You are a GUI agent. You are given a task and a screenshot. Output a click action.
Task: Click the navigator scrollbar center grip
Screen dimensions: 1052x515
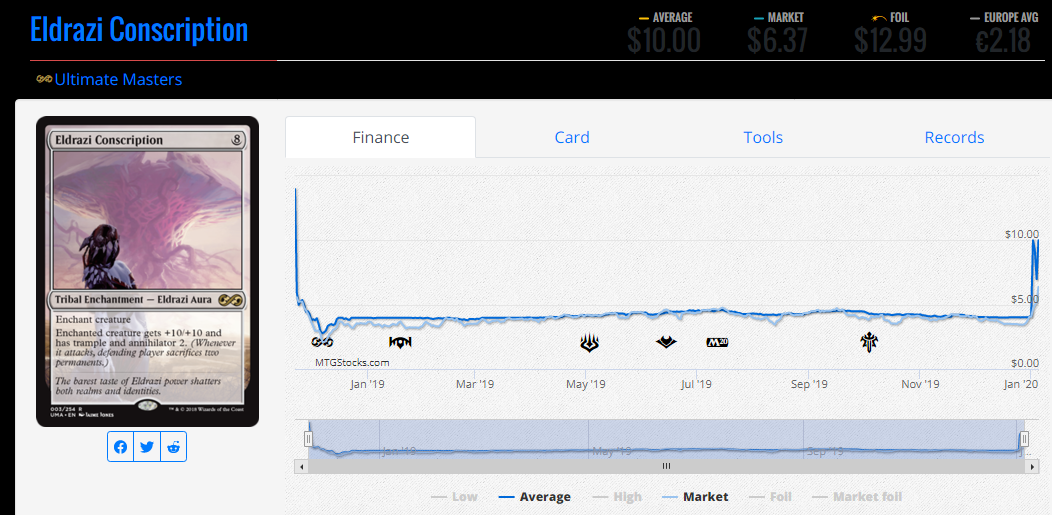point(666,466)
